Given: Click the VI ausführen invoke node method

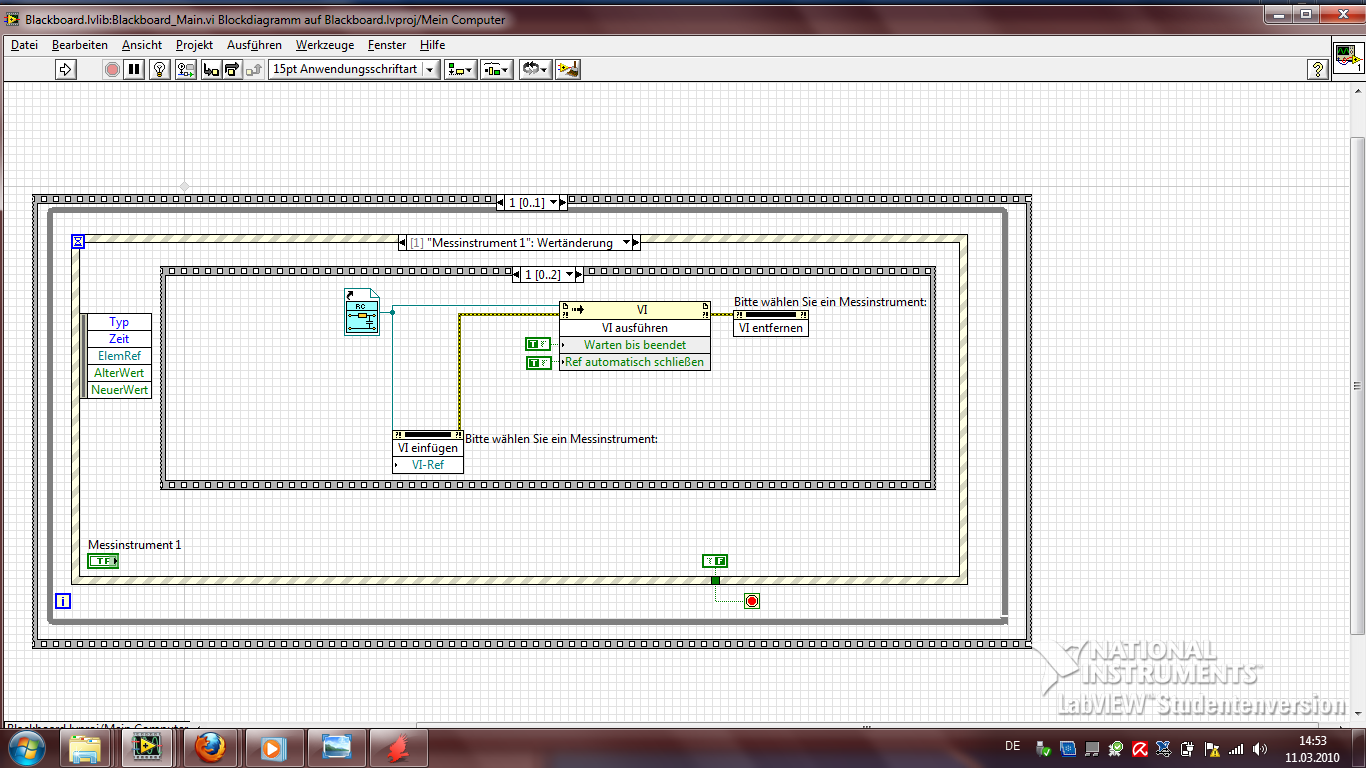Looking at the screenshot, I should pyautogui.click(x=635, y=328).
